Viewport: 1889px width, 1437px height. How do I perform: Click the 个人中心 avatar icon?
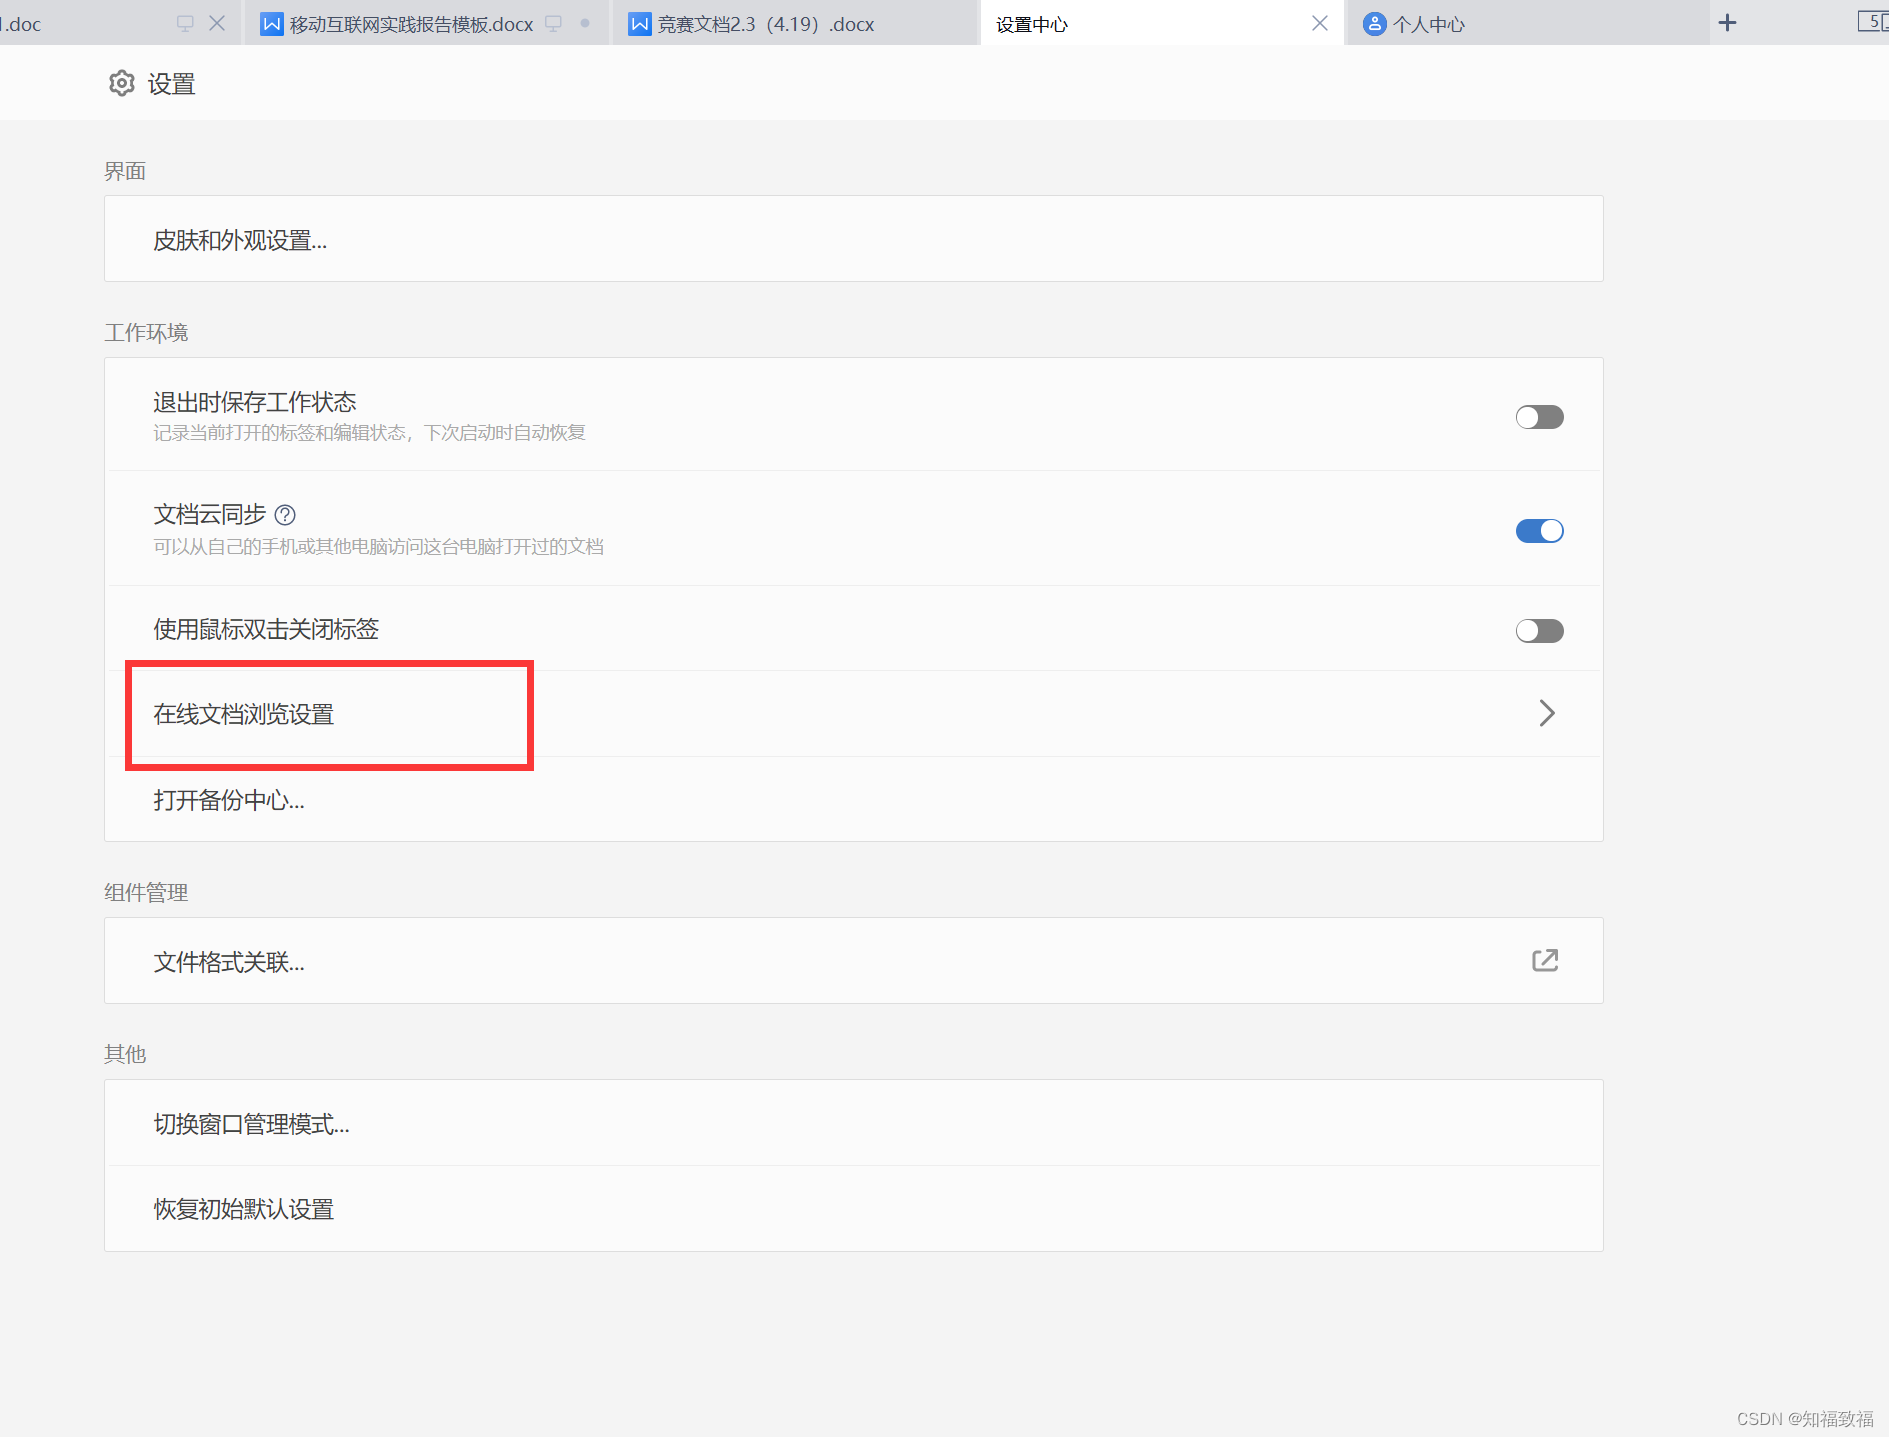click(1375, 24)
